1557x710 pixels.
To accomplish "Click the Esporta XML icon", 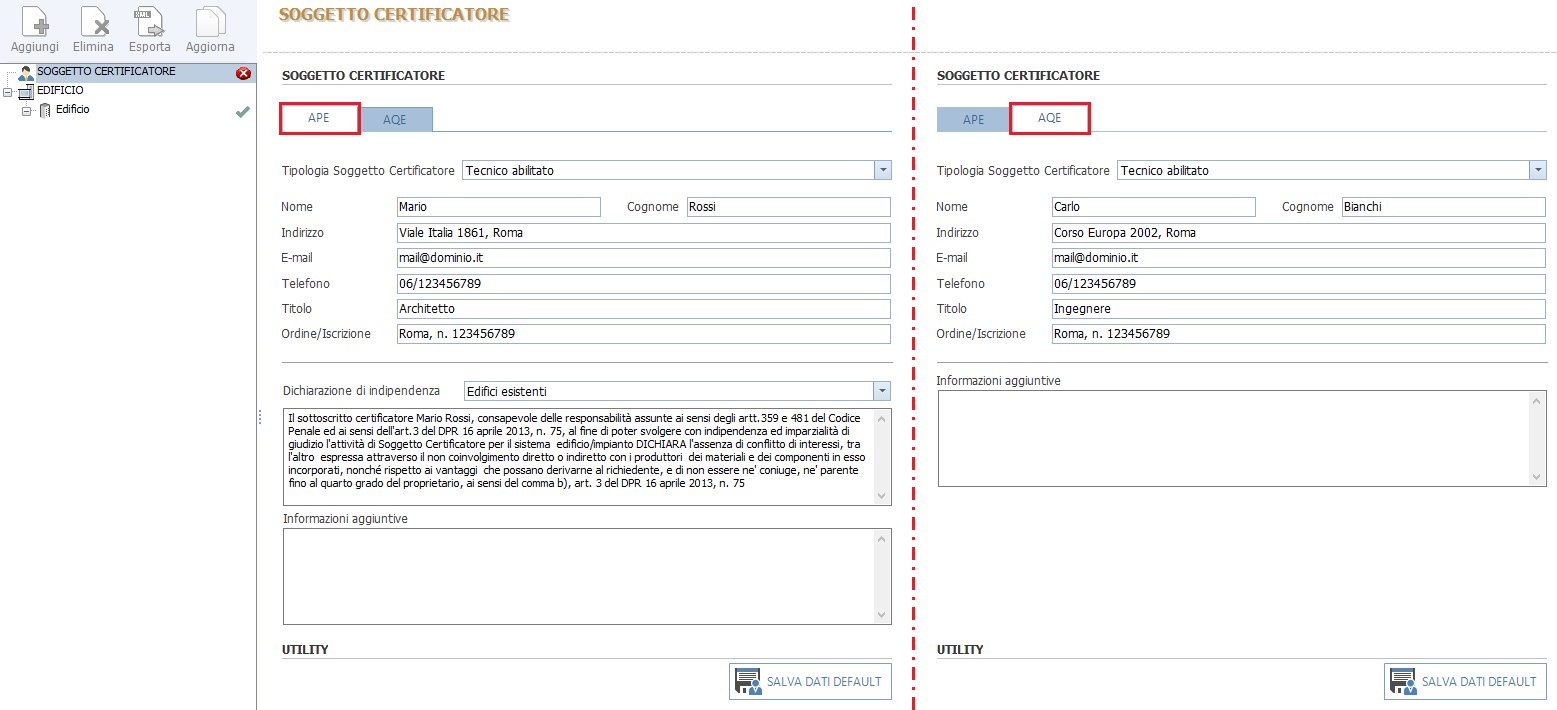I will (x=149, y=22).
